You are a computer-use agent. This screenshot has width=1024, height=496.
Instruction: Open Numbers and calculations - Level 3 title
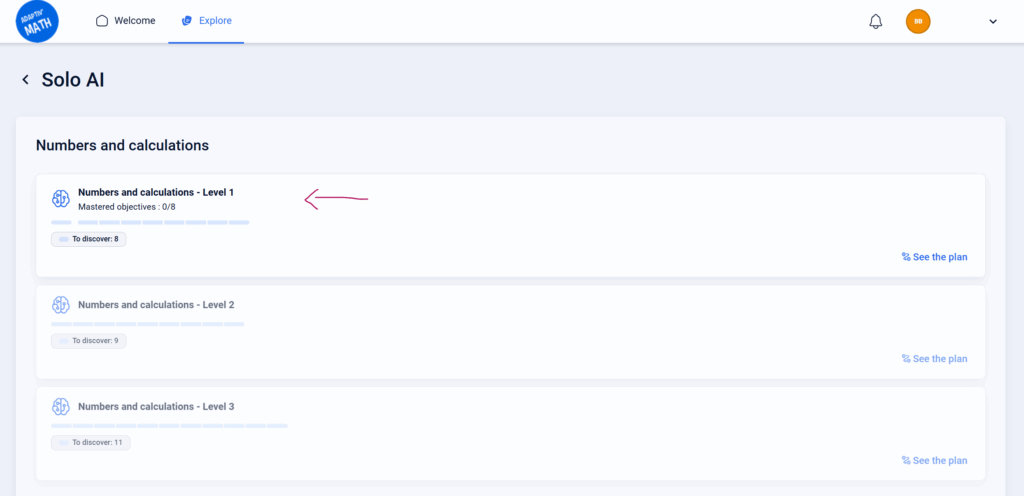pos(155,407)
